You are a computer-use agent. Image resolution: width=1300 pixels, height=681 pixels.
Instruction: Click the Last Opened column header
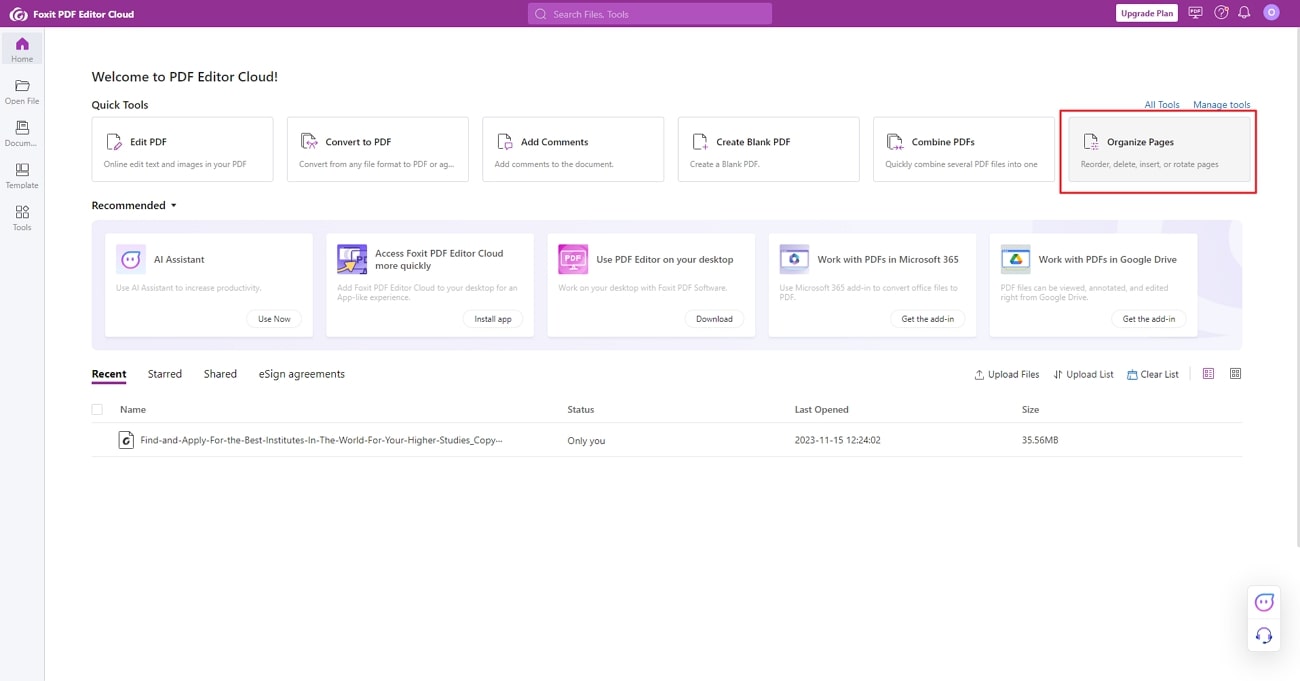click(822, 409)
